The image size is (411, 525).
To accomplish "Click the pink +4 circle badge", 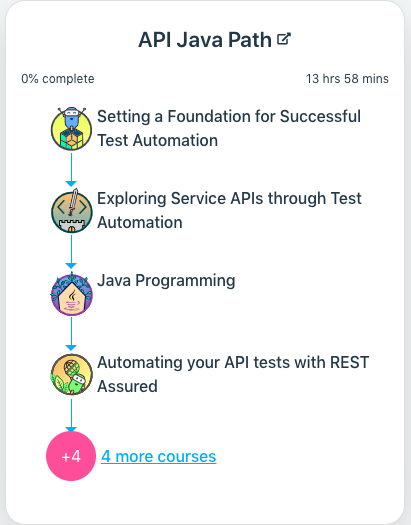I will [71, 456].
